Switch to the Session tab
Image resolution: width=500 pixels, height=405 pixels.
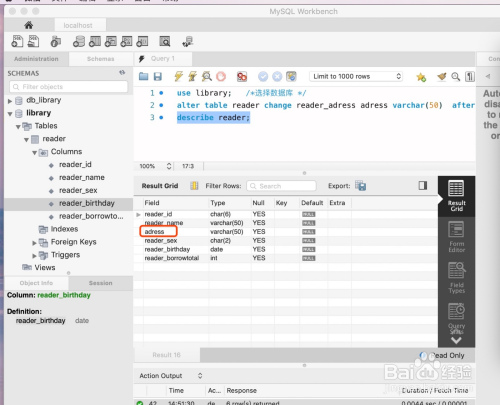coord(100,283)
